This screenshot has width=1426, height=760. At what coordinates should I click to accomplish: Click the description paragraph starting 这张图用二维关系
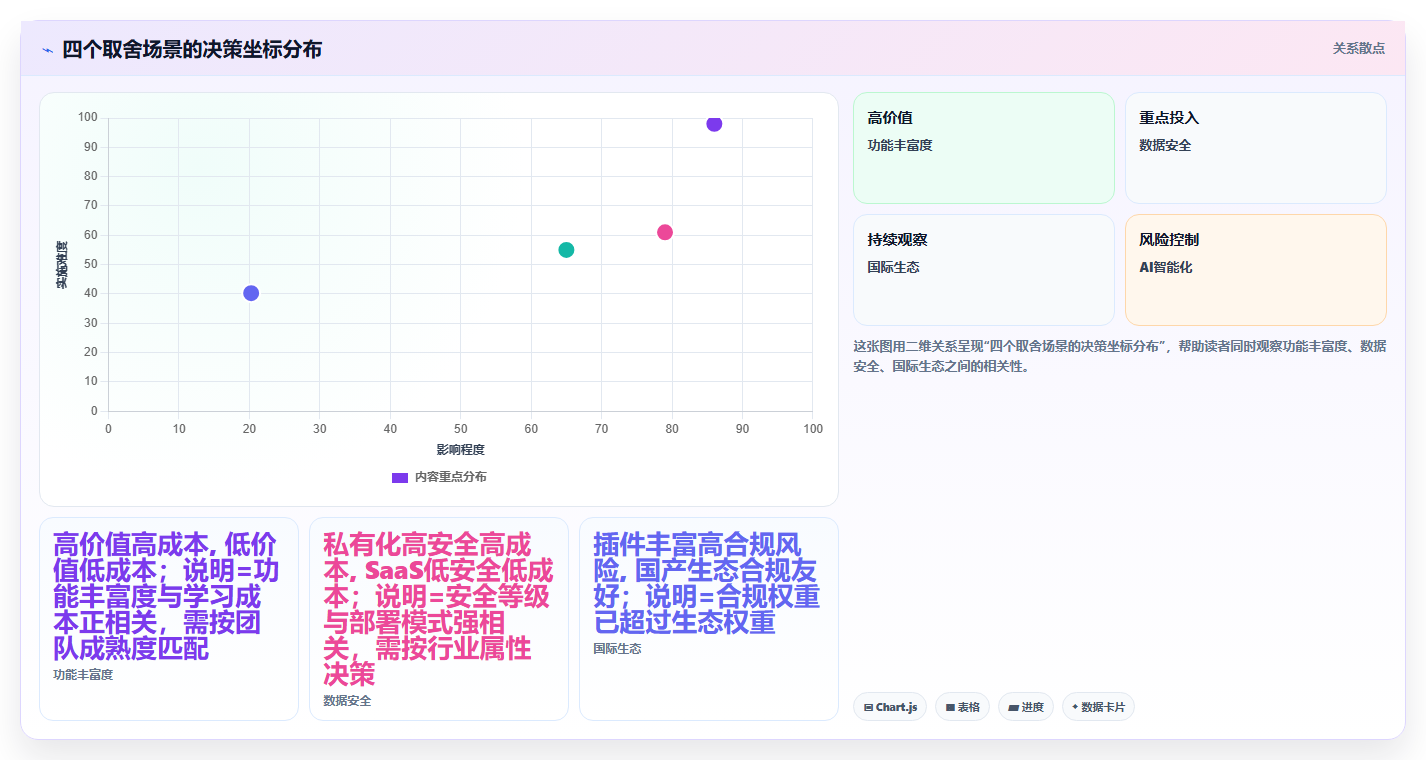tap(1119, 356)
